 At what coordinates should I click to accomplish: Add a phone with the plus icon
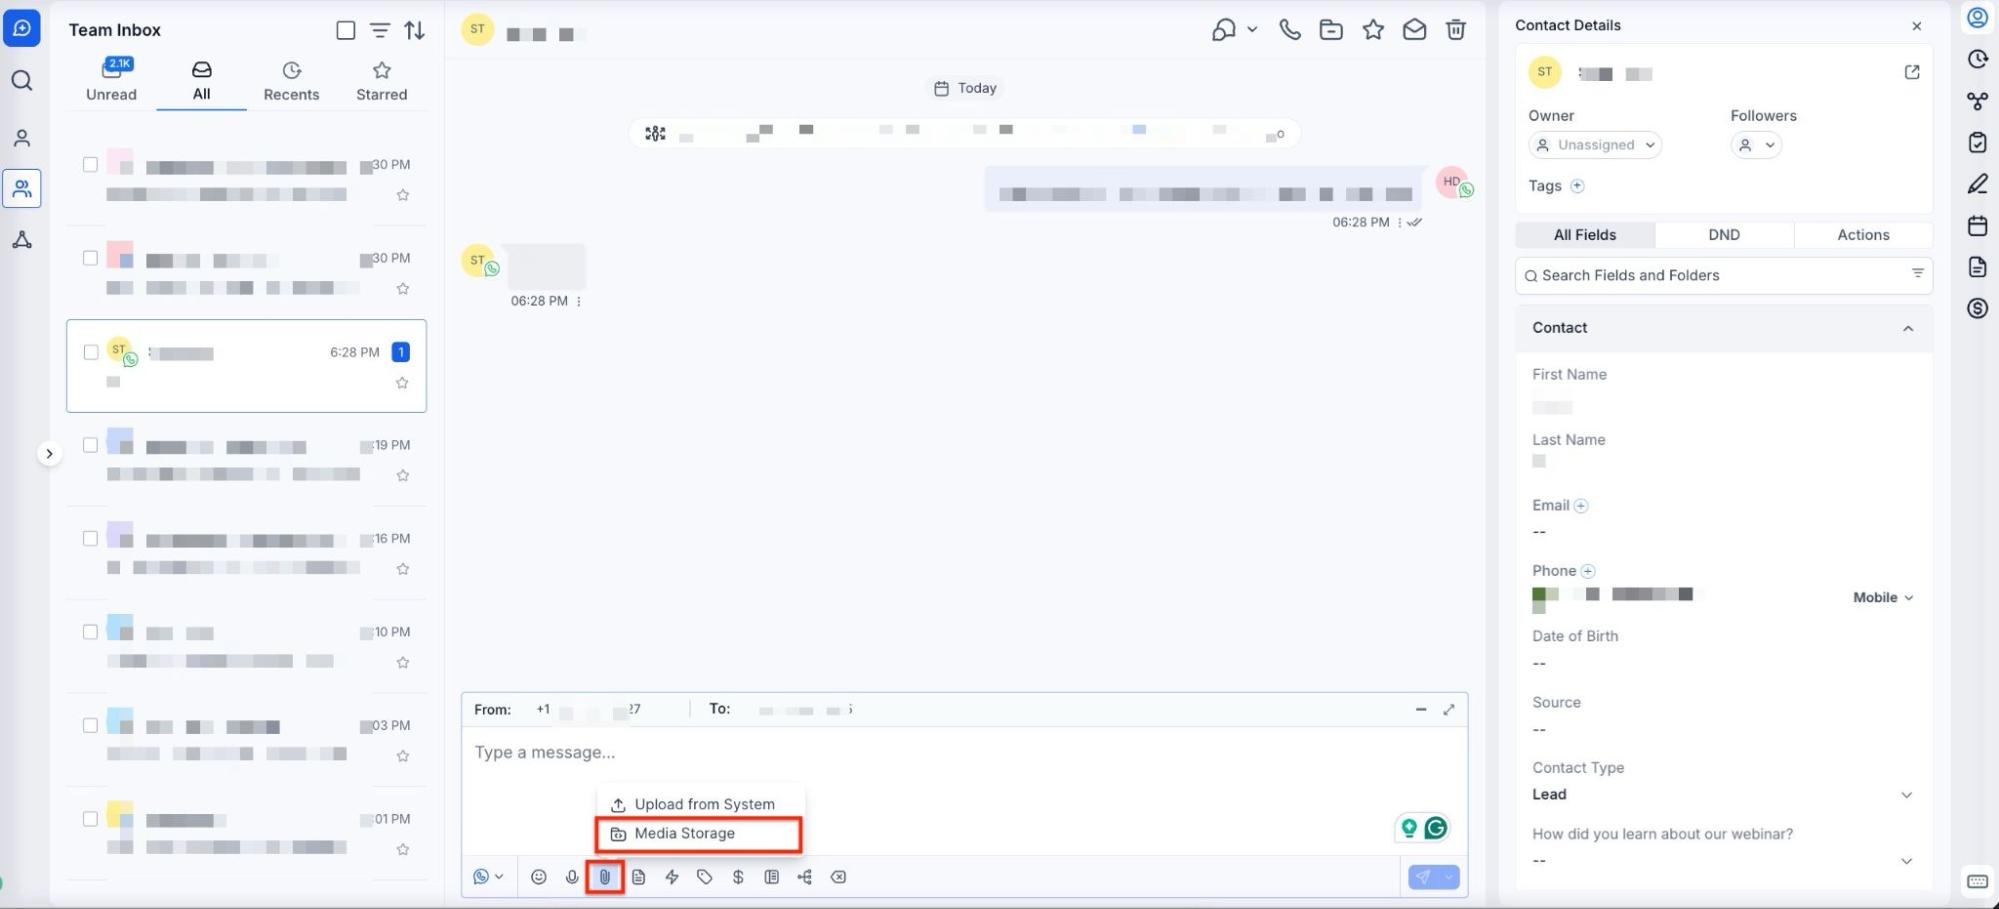pyautogui.click(x=1588, y=571)
